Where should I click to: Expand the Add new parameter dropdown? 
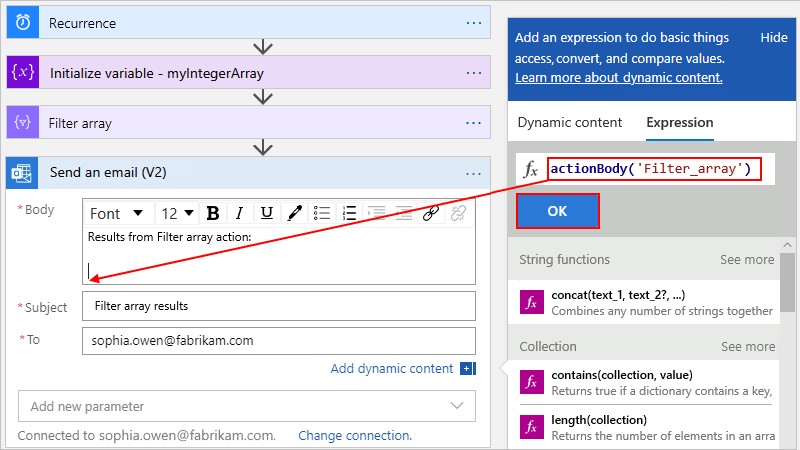[247, 406]
